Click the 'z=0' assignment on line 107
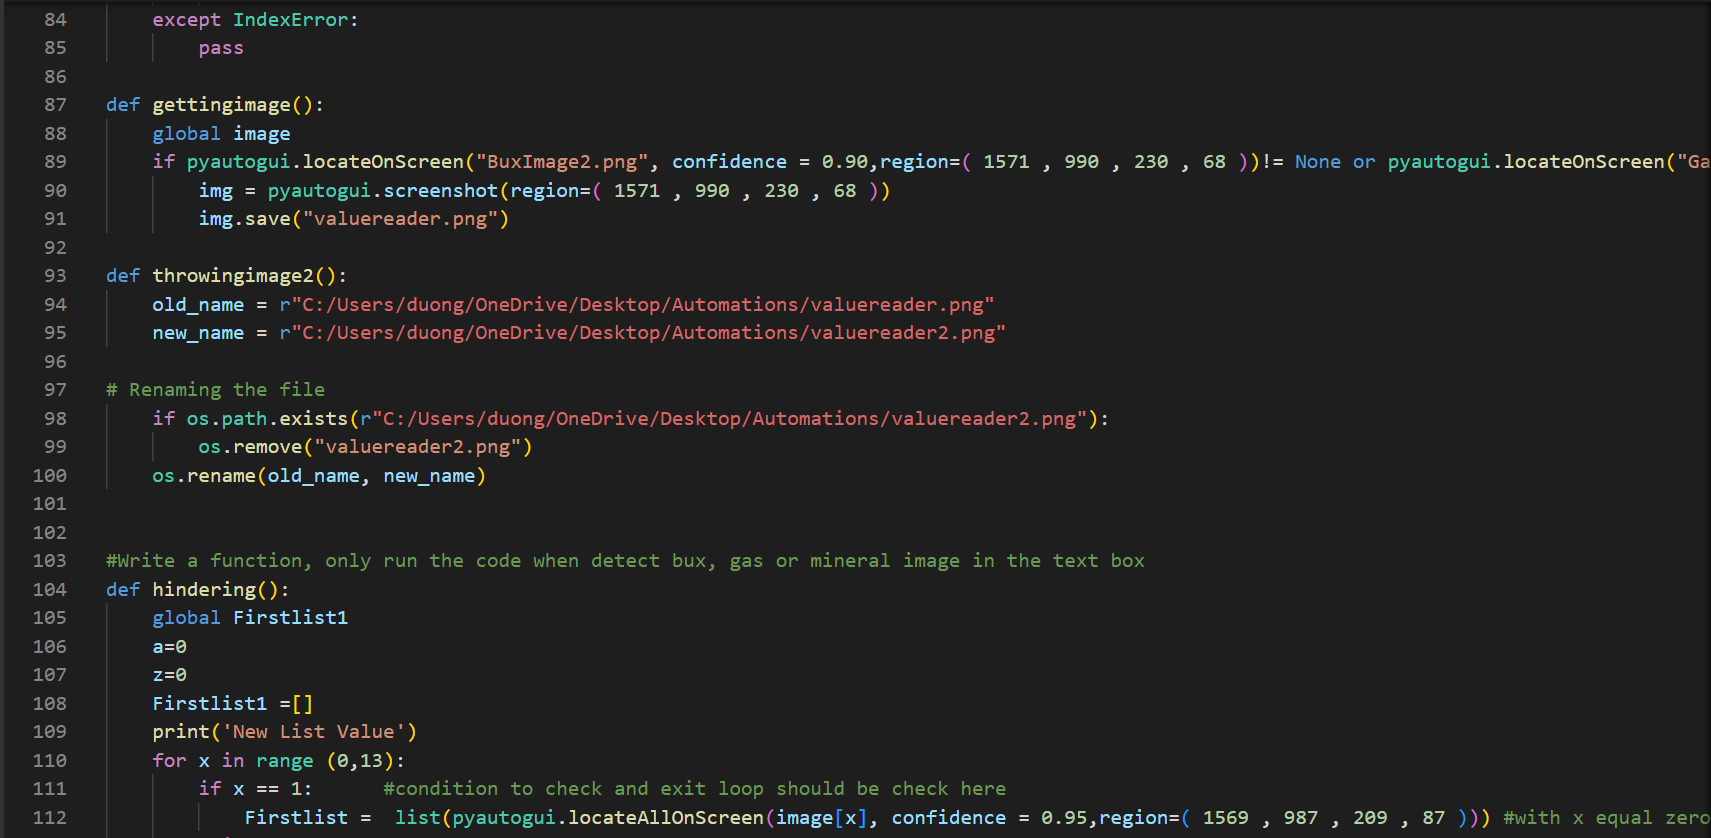 [169, 675]
